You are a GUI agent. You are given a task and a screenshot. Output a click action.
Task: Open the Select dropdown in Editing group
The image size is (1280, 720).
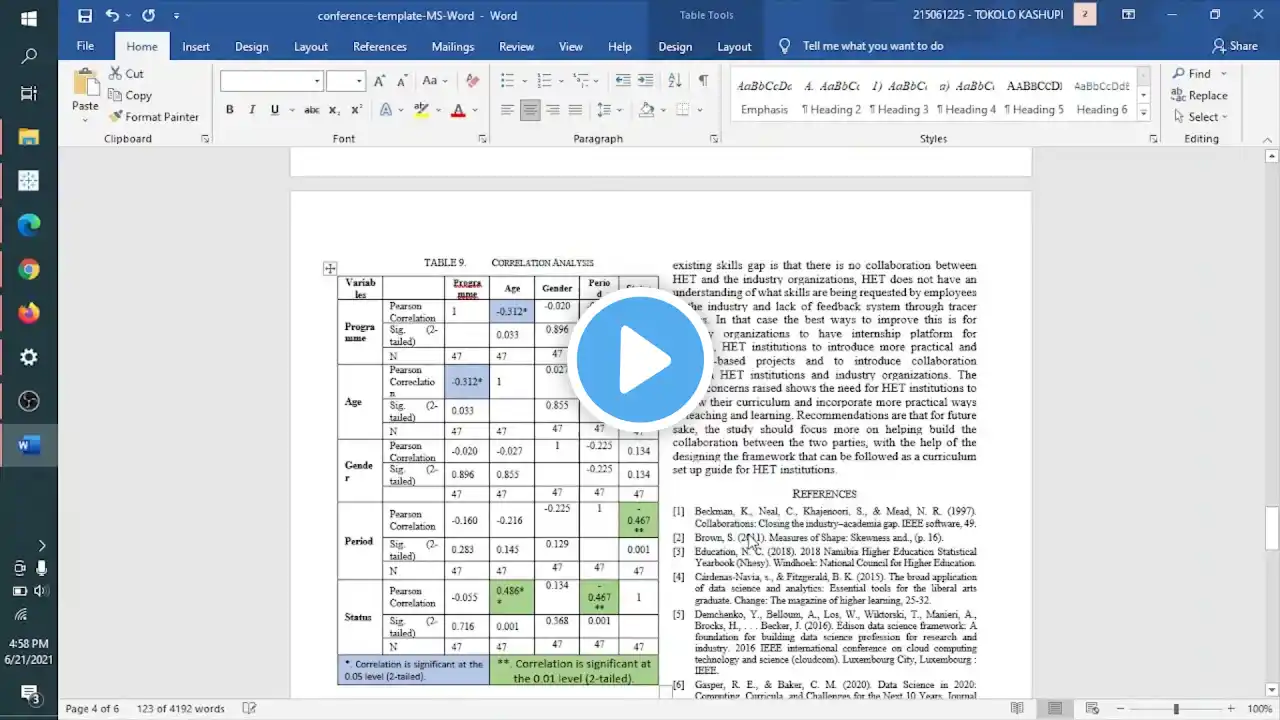[1200, 117]
